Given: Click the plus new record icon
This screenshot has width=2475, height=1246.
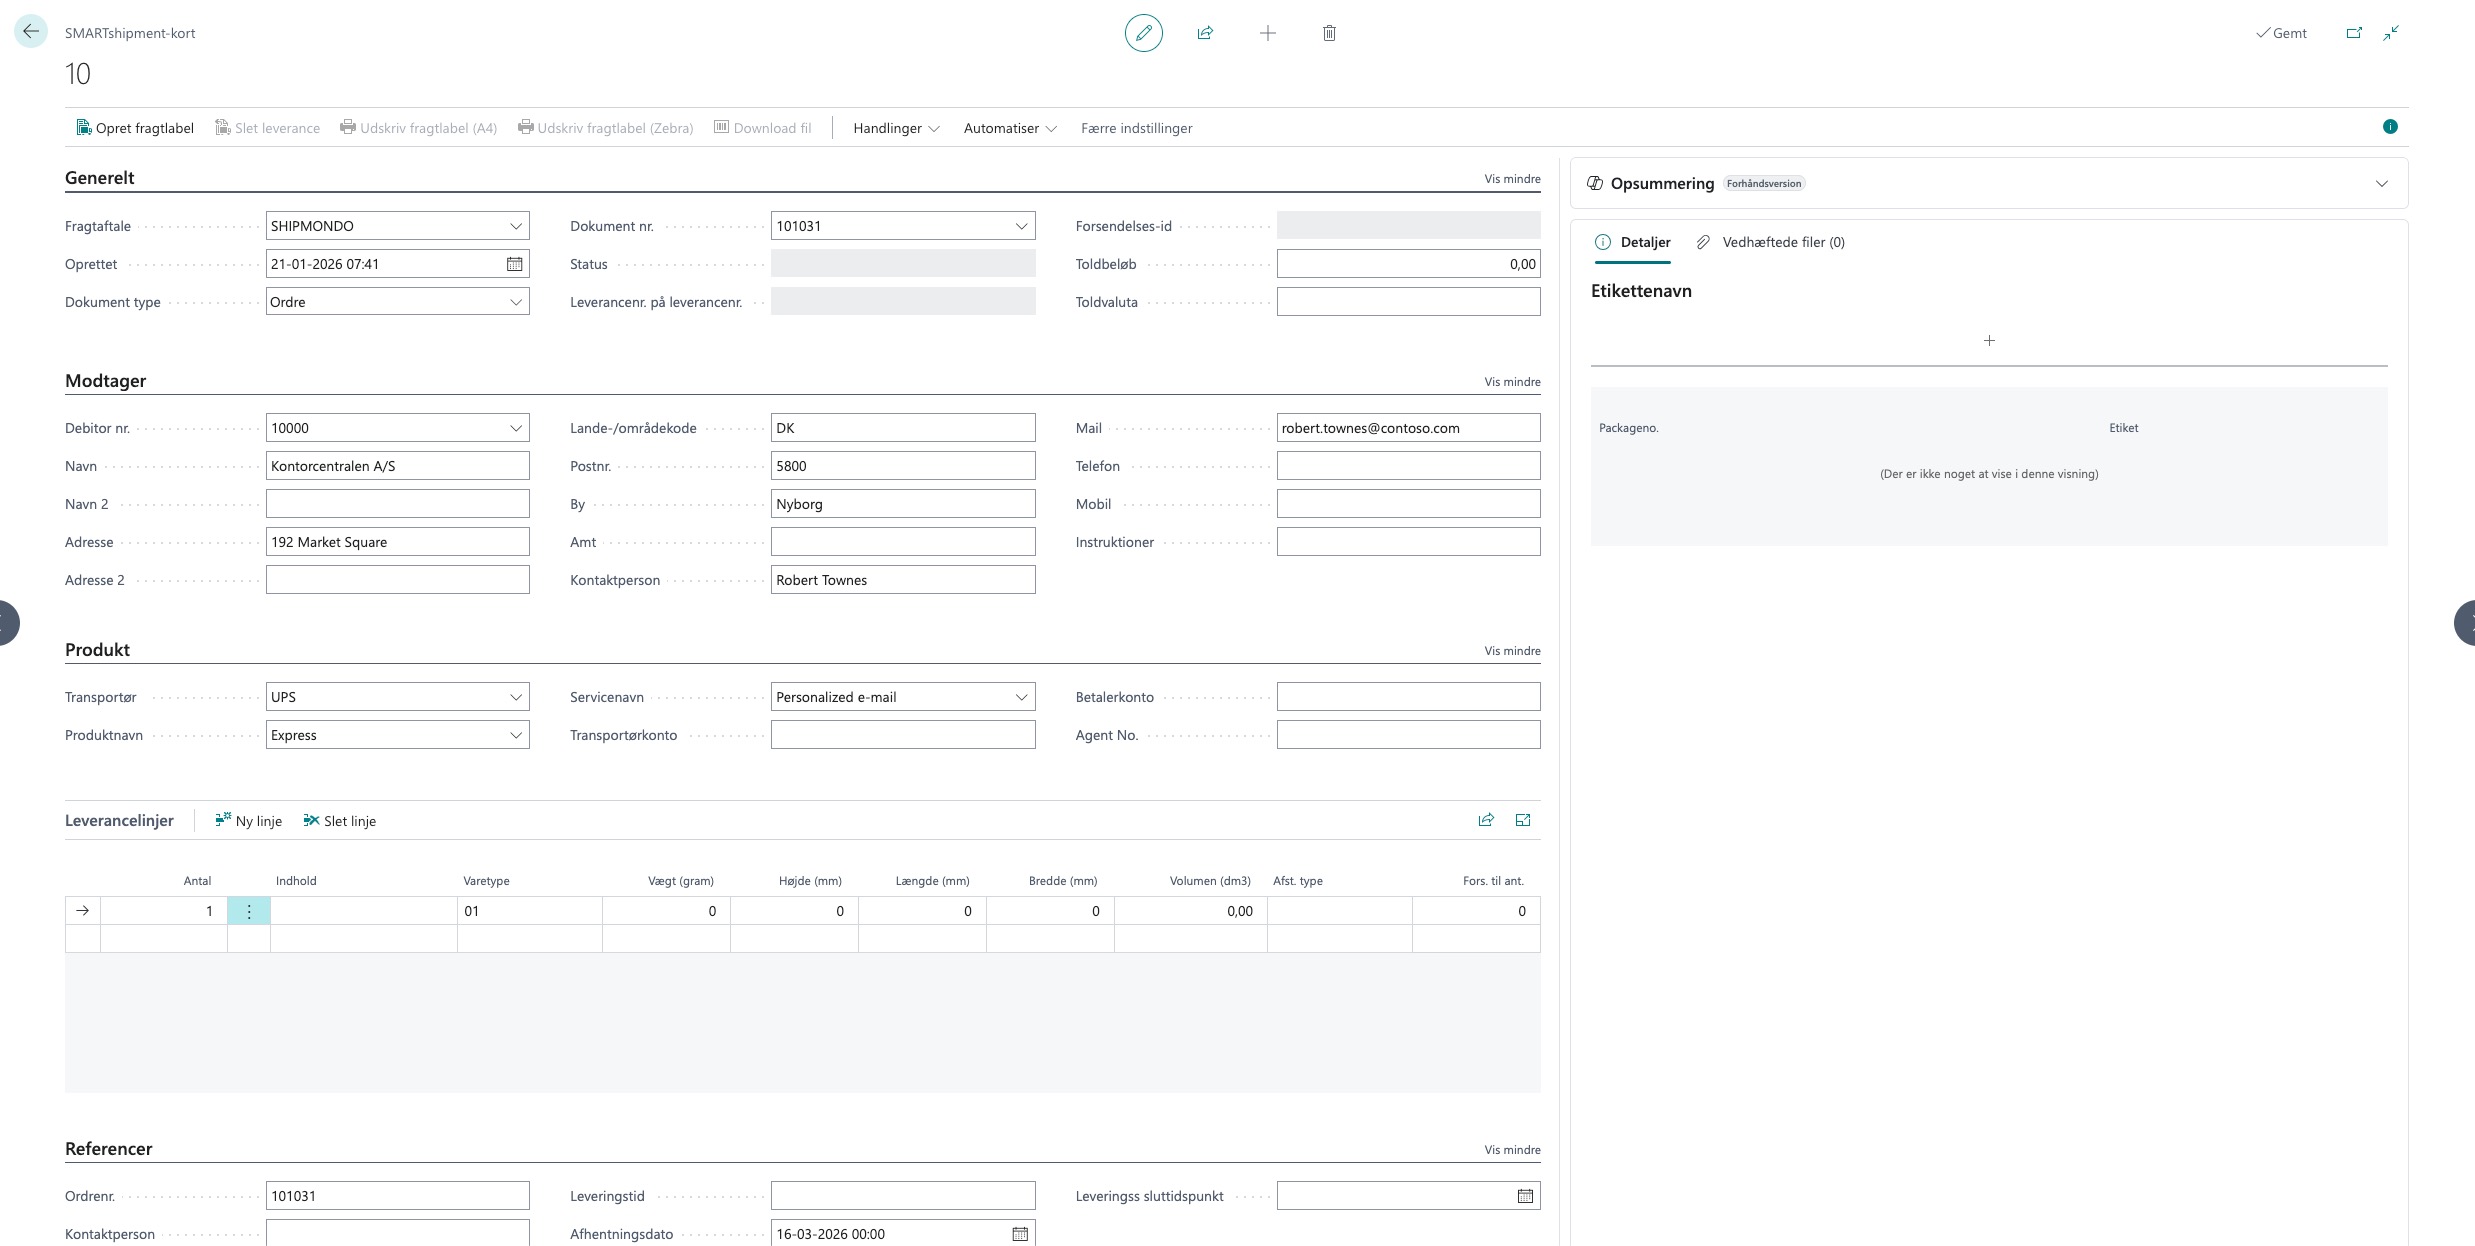Looking at the screenshot, I should pos(1267,33).
